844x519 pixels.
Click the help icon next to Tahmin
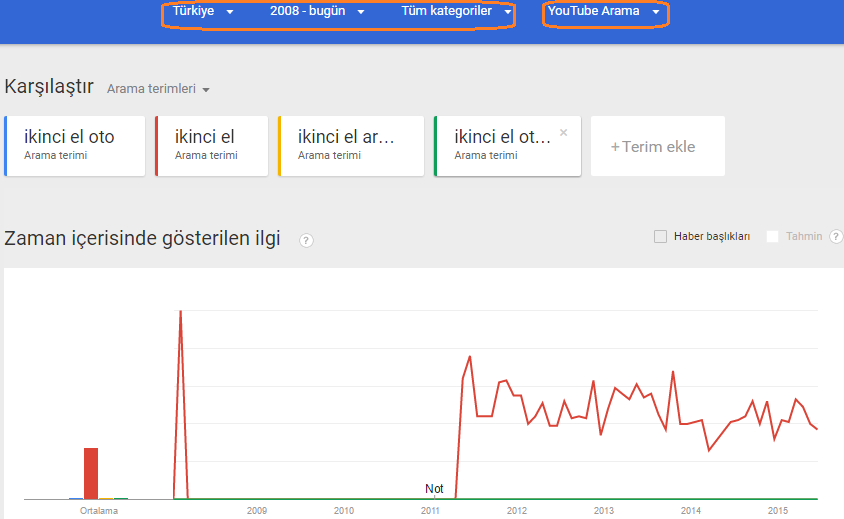coord(836,236)
